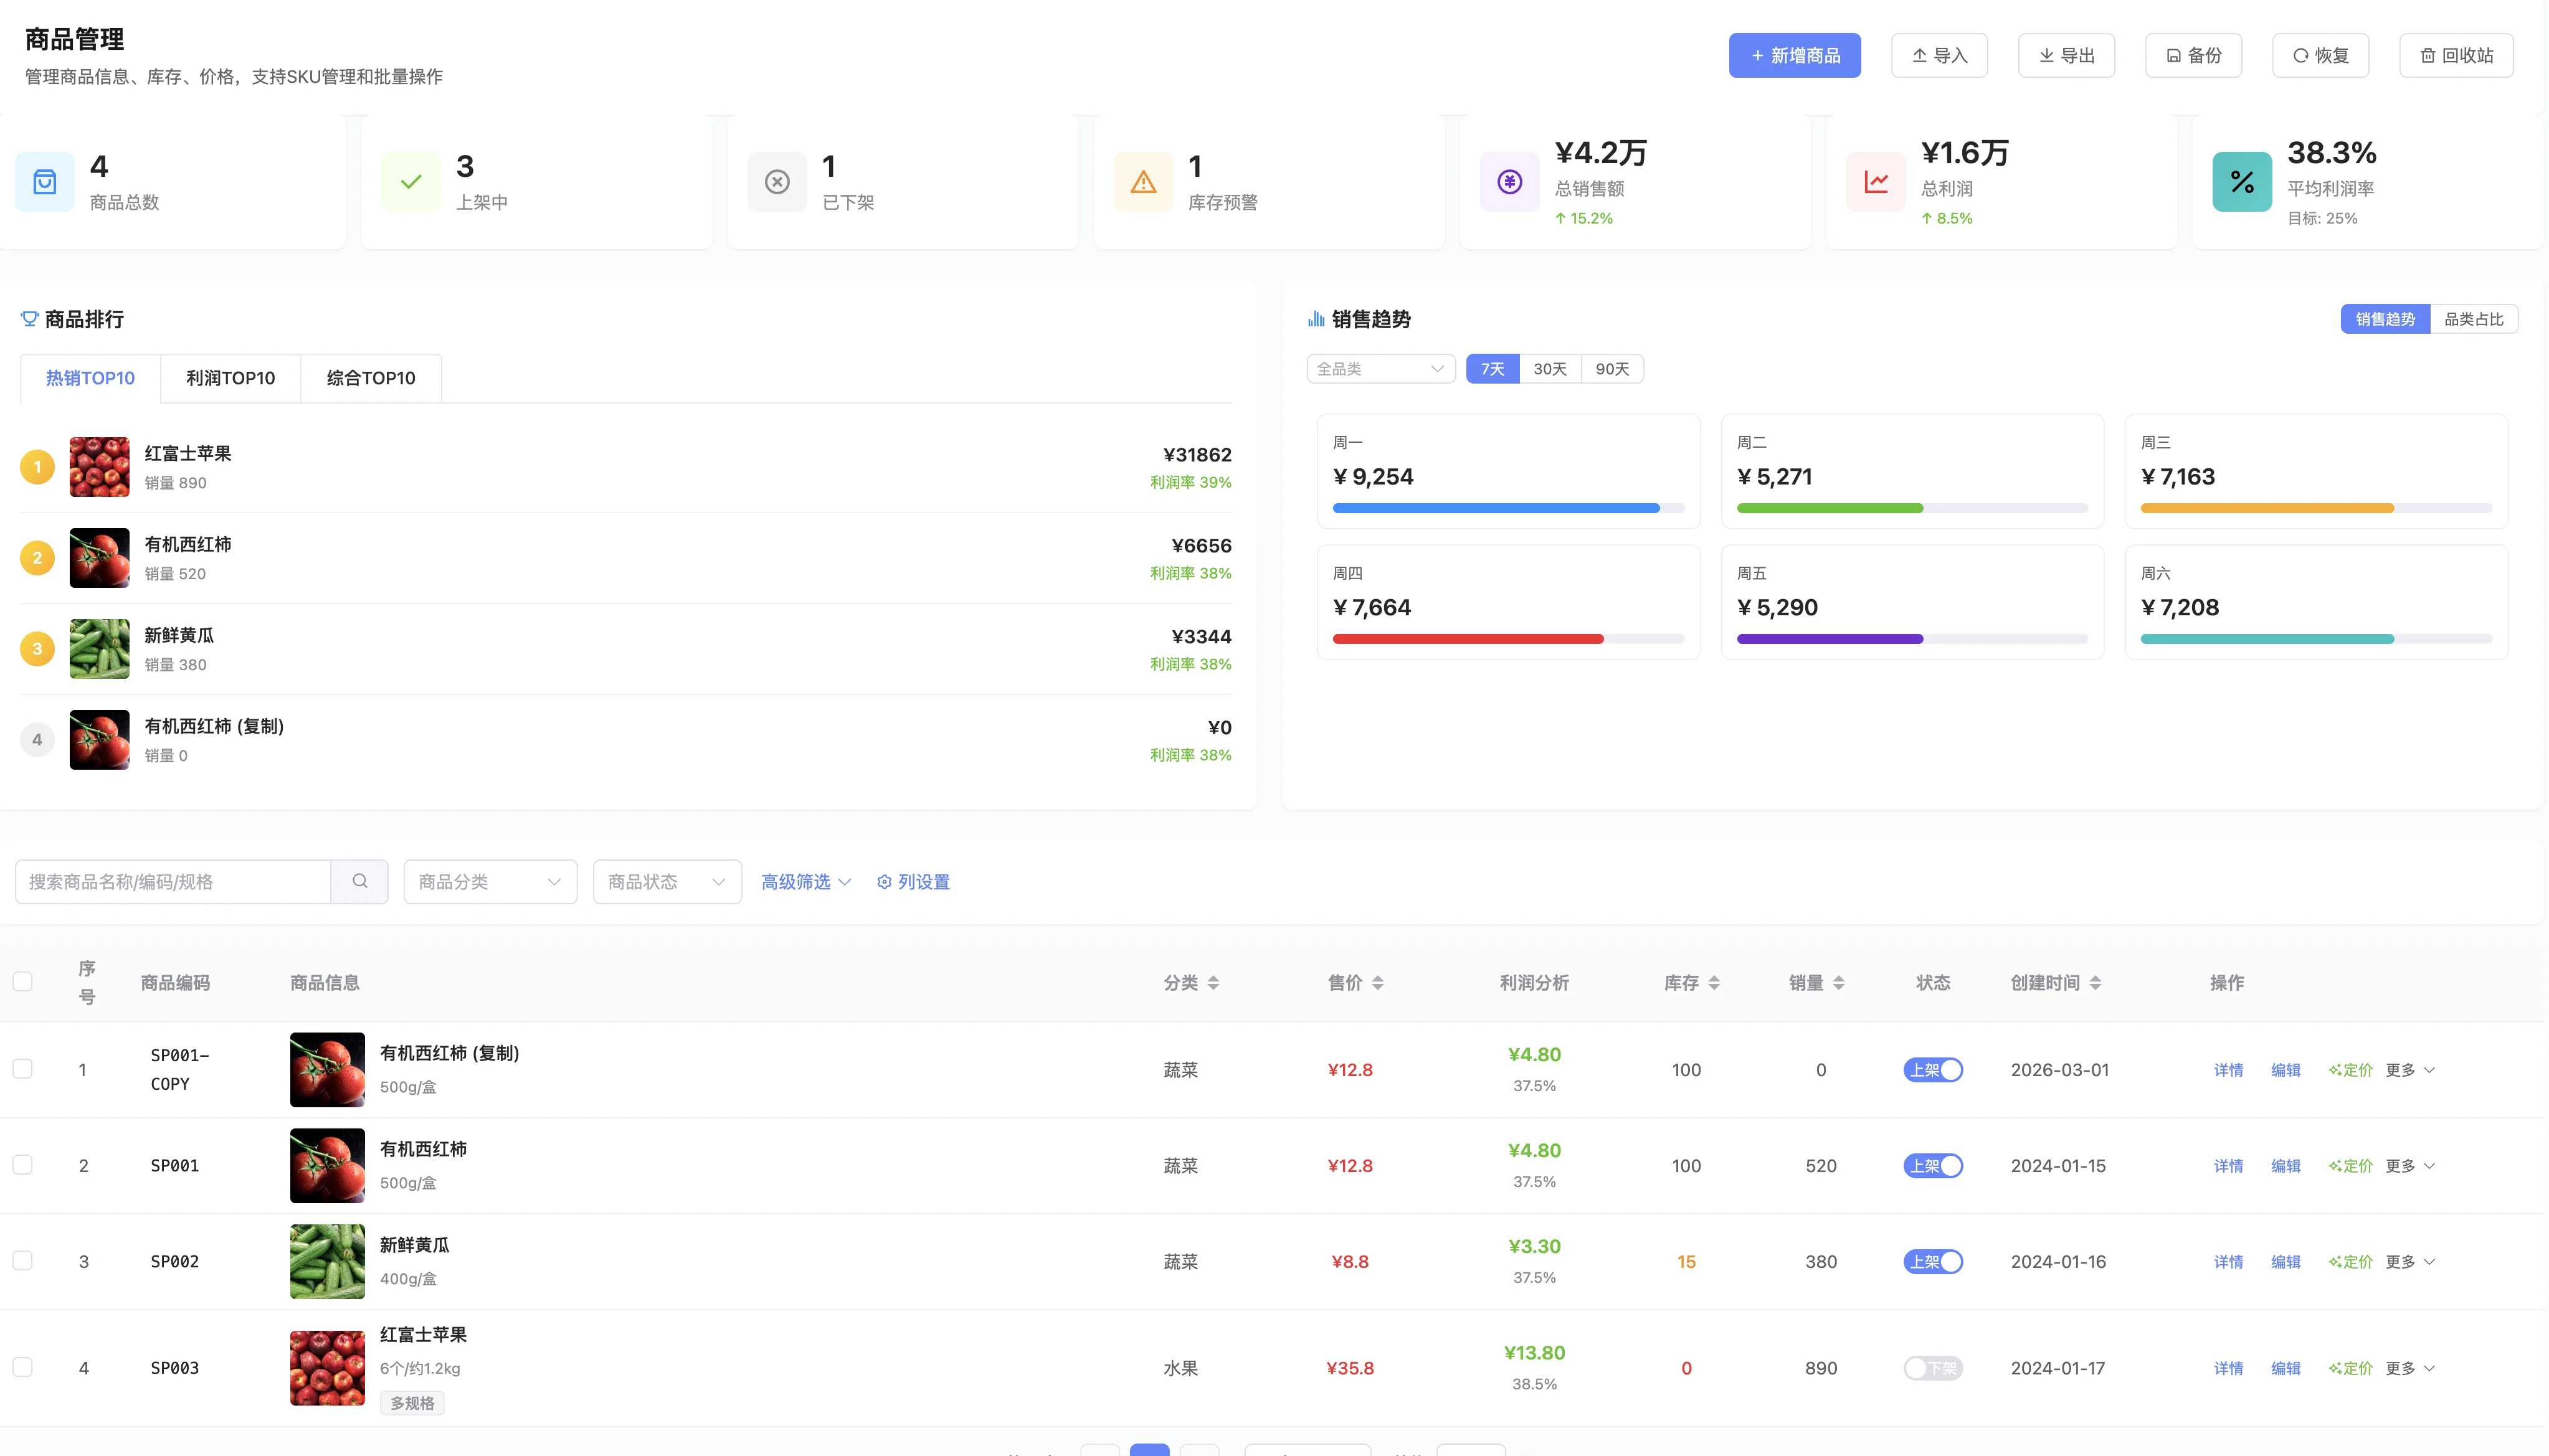Image resolution: width=2549 pixels, height=1456 pixels.
Task: Expand 更多 menu for 新鲜黄瓜 row
Action: pos(2409,1262)
